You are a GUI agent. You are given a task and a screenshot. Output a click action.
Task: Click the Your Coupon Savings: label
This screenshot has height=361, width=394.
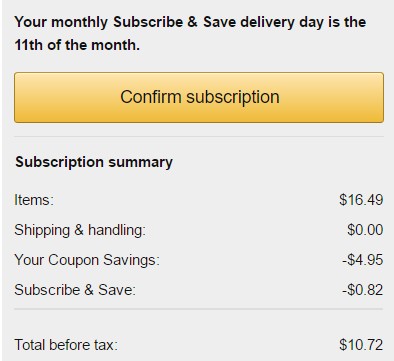[87, 260]
